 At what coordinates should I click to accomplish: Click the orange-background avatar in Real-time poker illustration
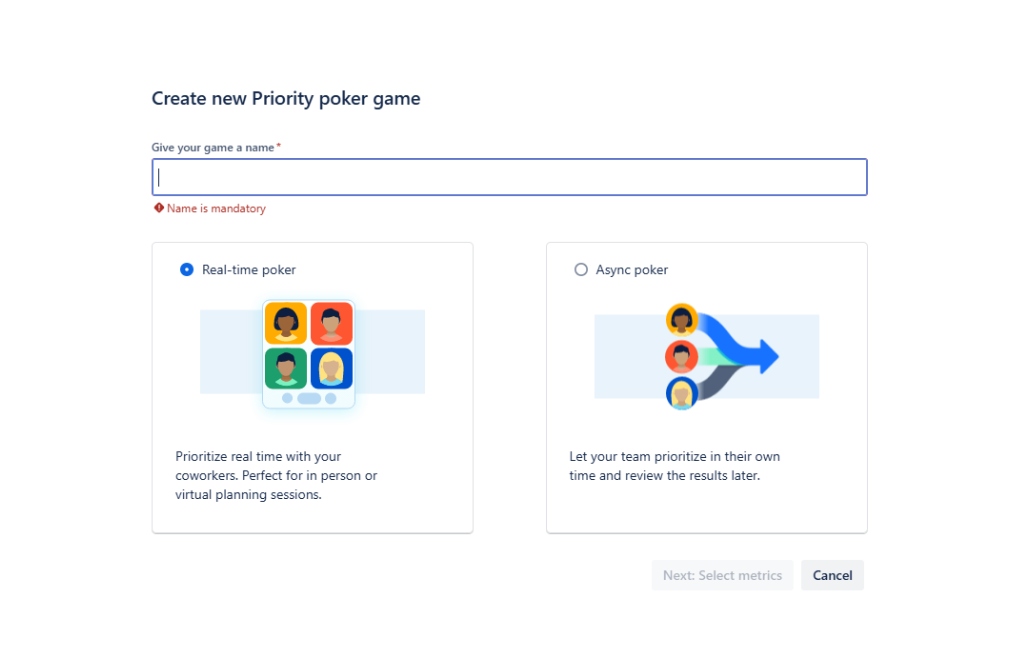coord(286,323)
